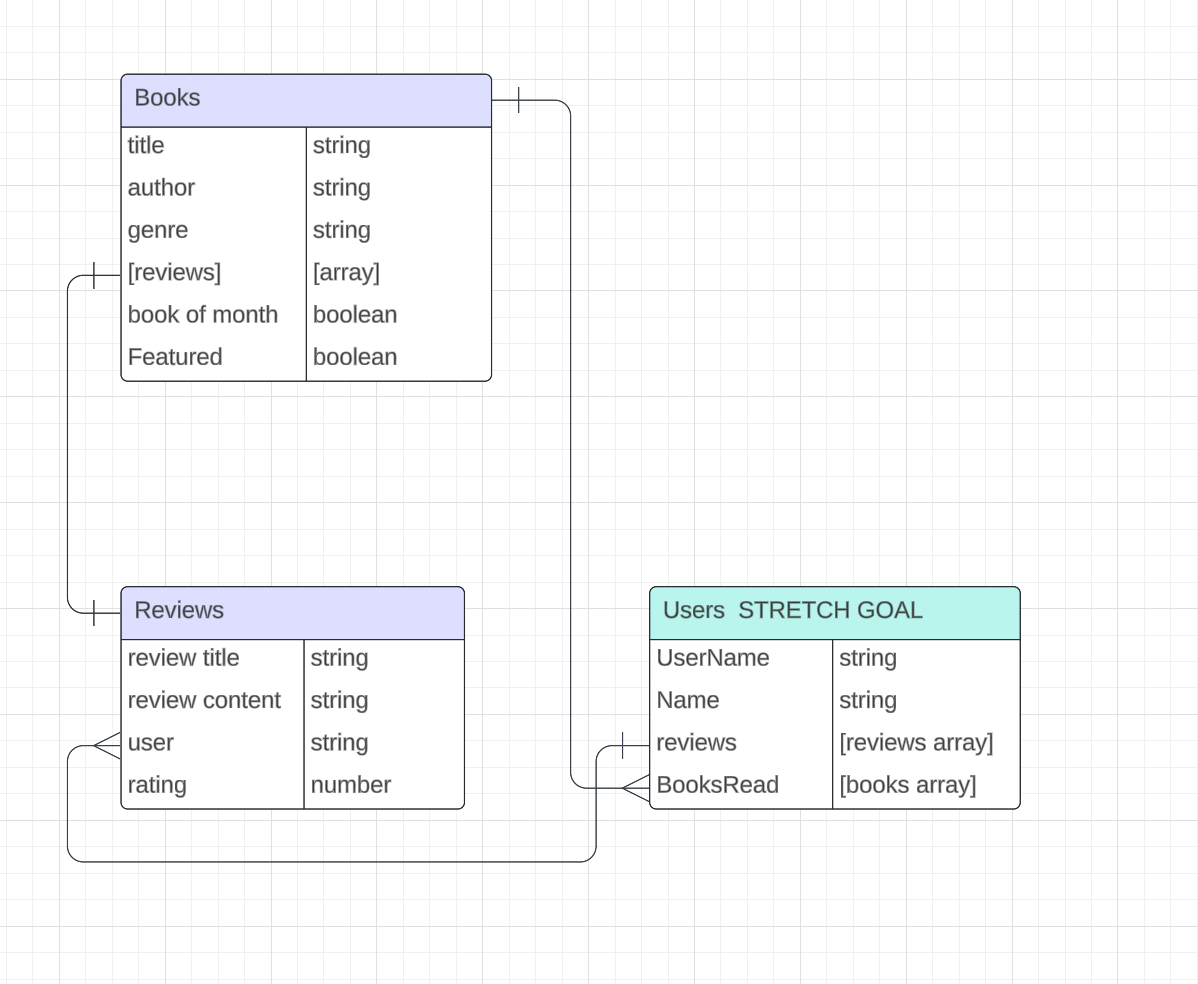Viewport: 1198px width, 984px height.
Task: Click the string type beside author
Action: (342, 187)
